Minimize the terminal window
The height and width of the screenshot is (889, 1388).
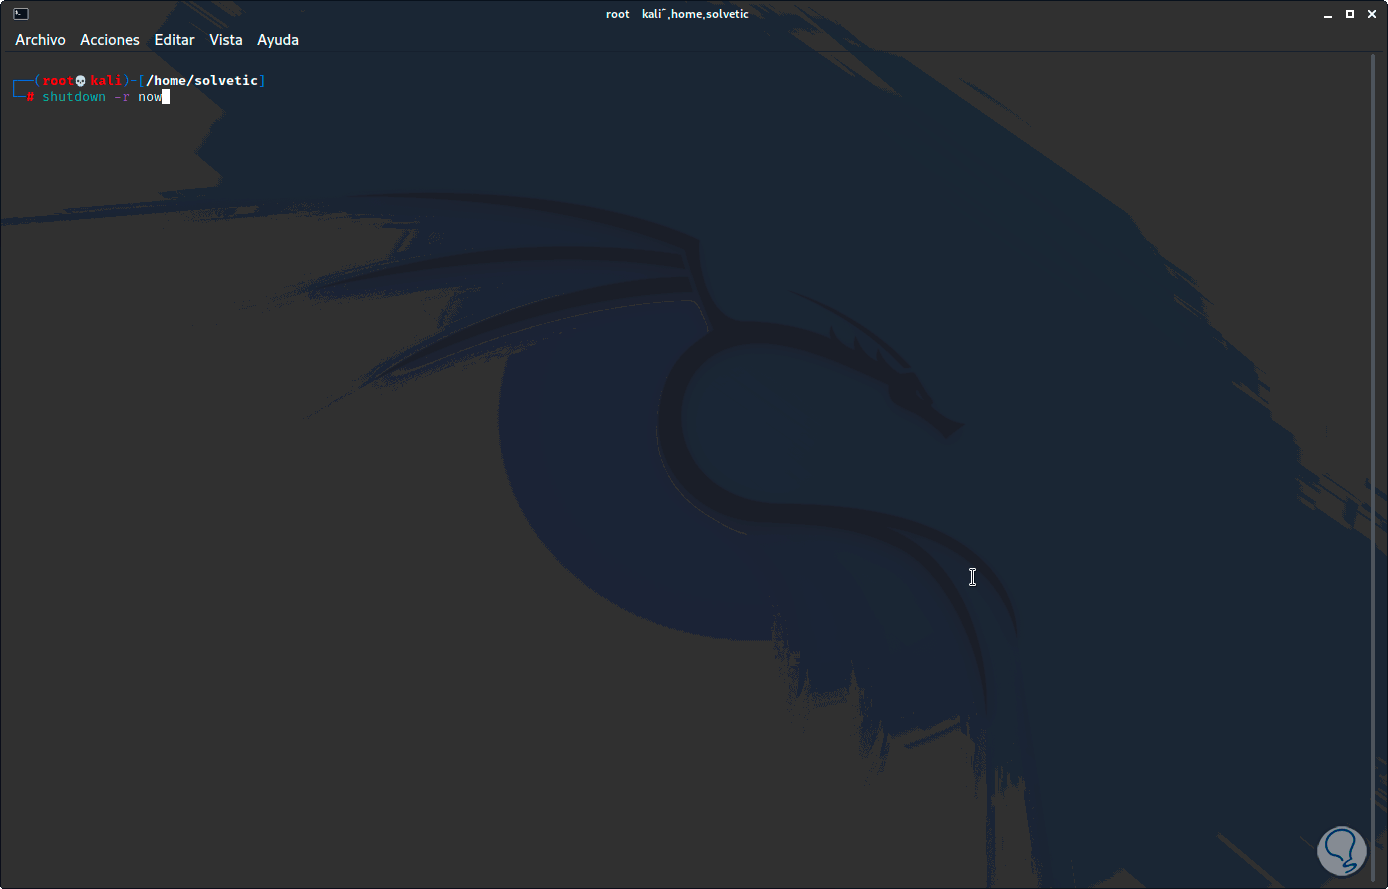(1328, 14)
